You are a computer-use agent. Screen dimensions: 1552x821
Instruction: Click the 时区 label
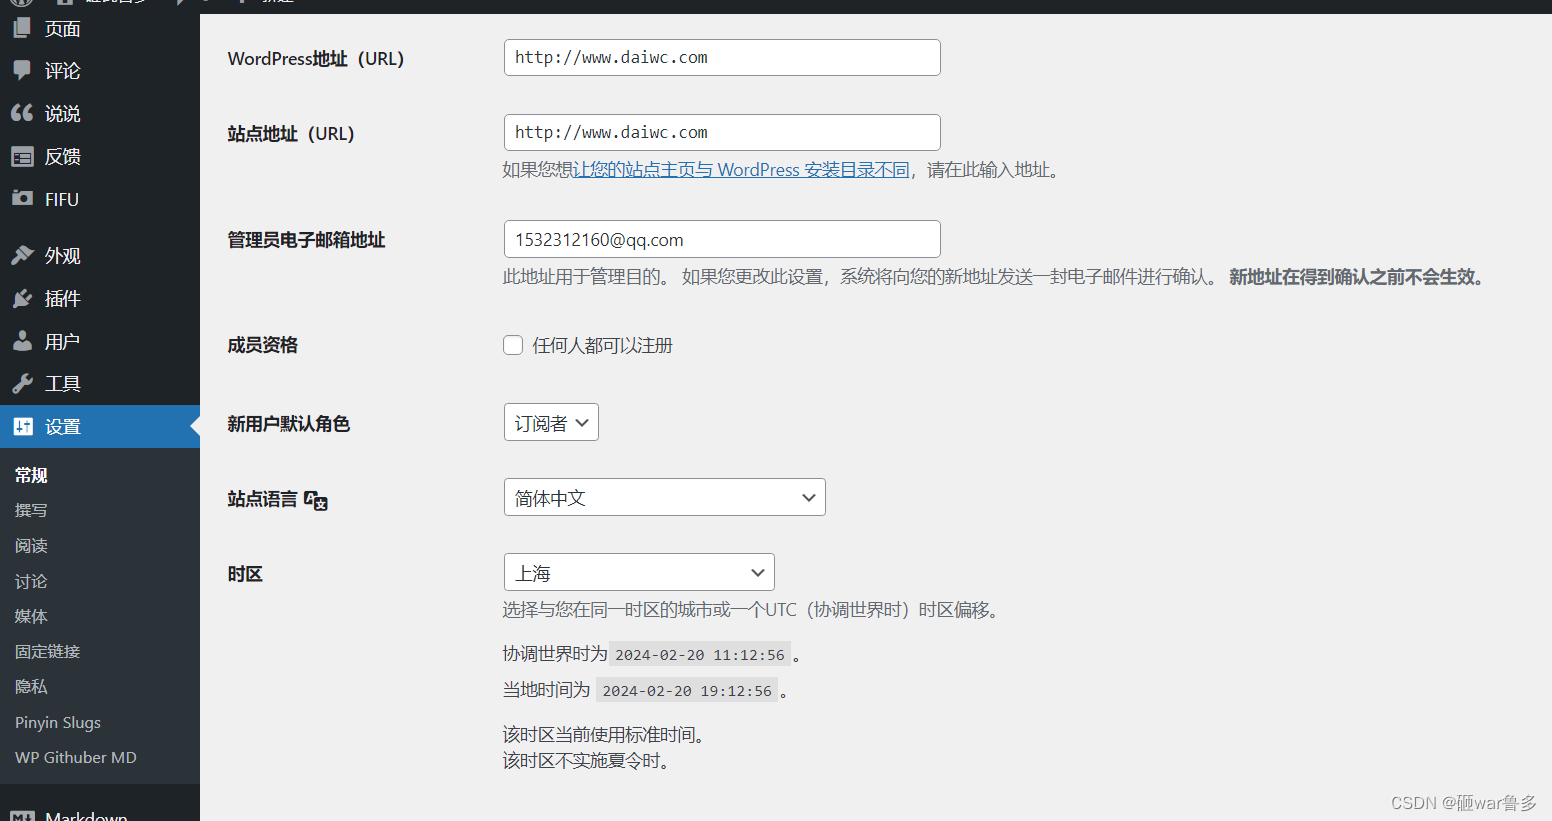[x=245, y=574]
